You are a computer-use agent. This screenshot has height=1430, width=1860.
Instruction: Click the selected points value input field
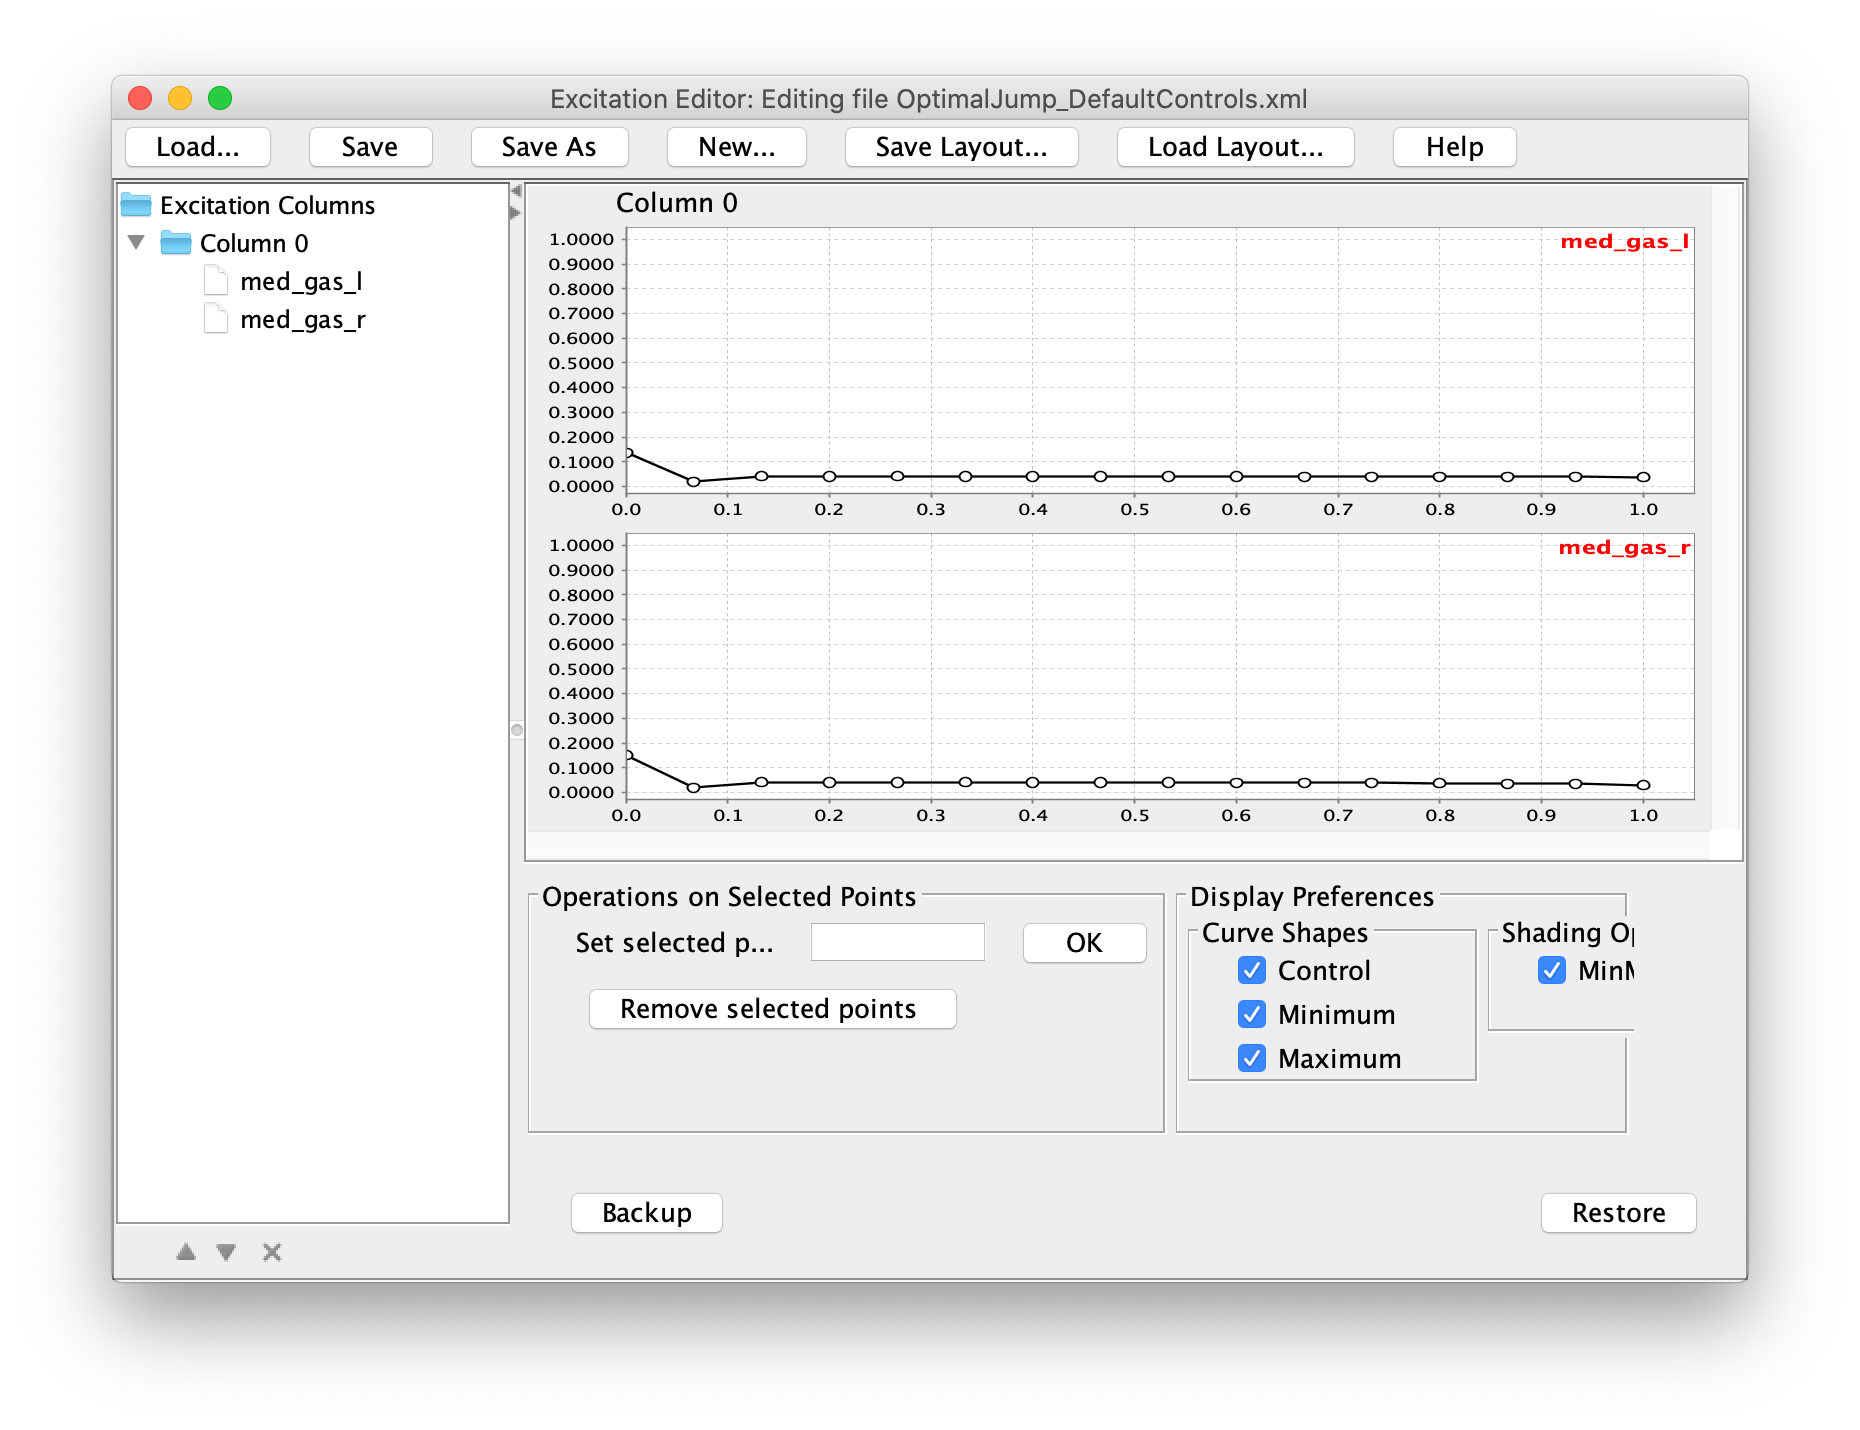tap(897, 941)
